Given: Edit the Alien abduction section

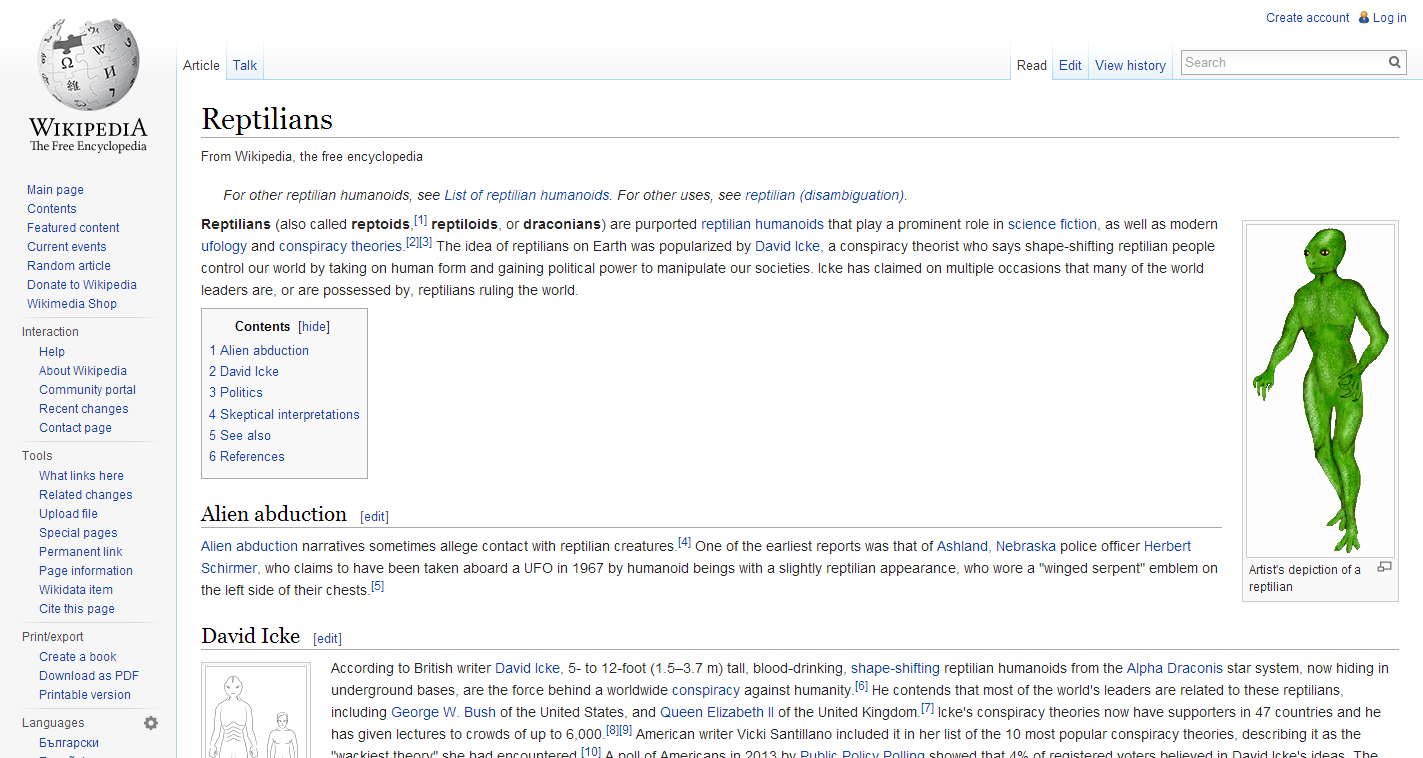Looking at the screenshot, I should coord(374,517).
